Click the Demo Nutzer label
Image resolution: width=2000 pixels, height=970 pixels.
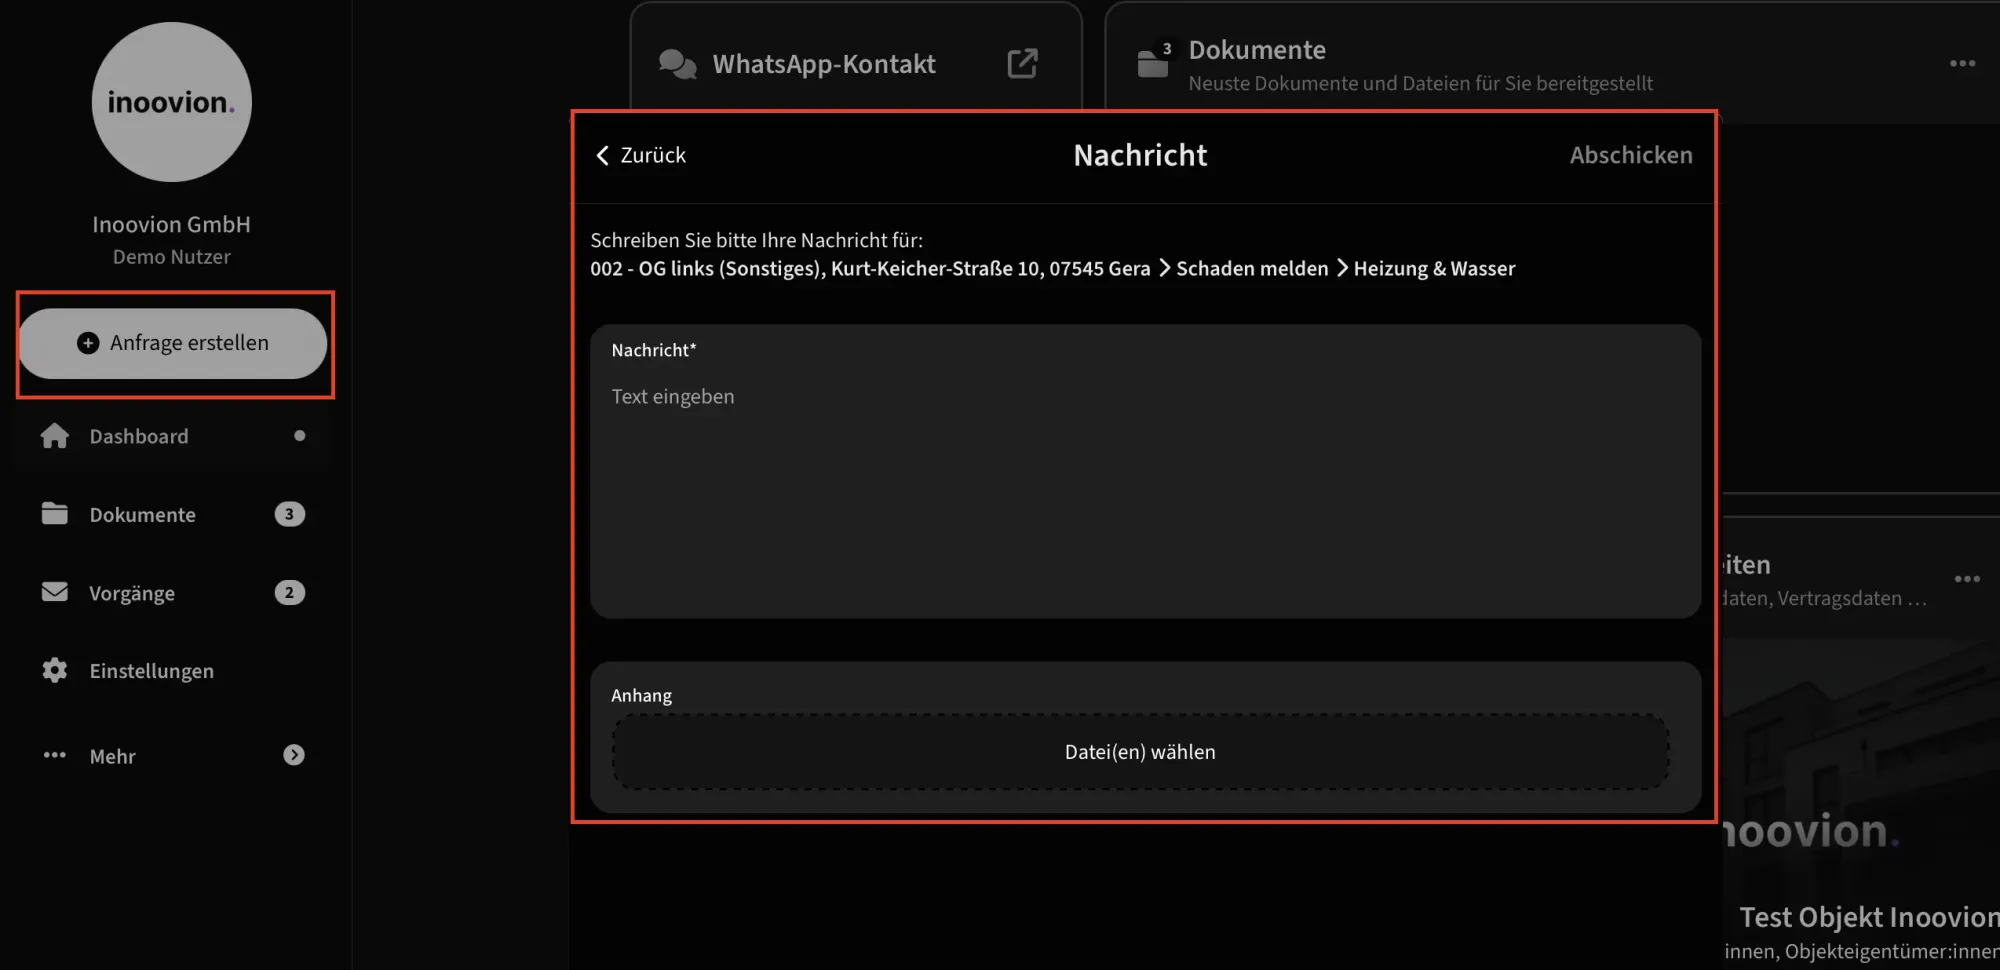click(172, 257)
